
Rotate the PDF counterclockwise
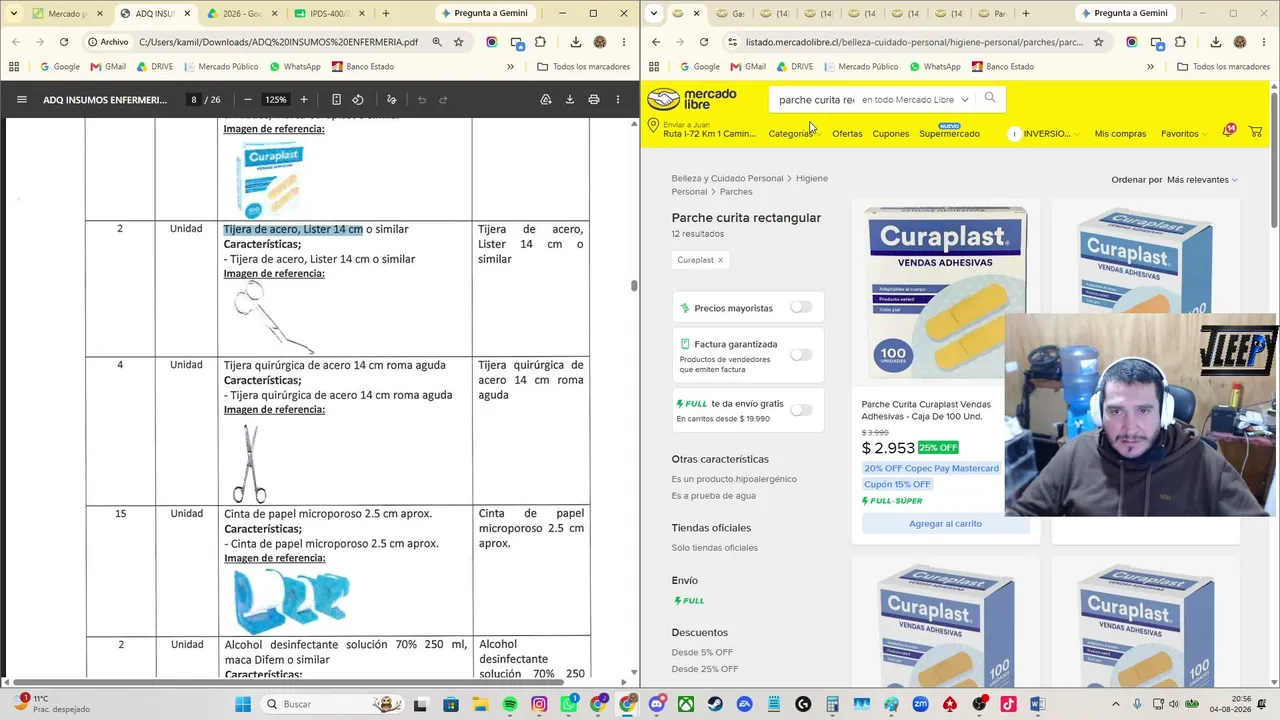(358, 100)
